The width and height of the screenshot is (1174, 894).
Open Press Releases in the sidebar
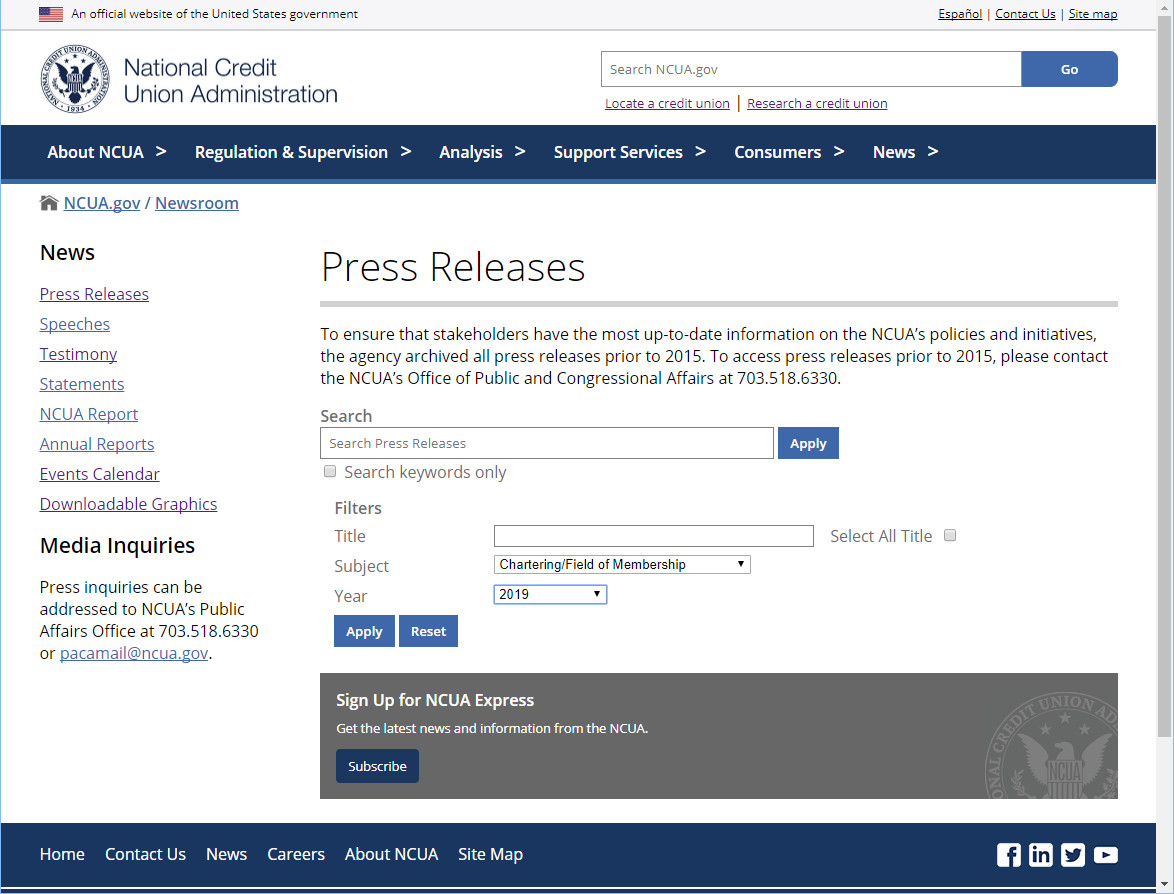click(94, 294)
